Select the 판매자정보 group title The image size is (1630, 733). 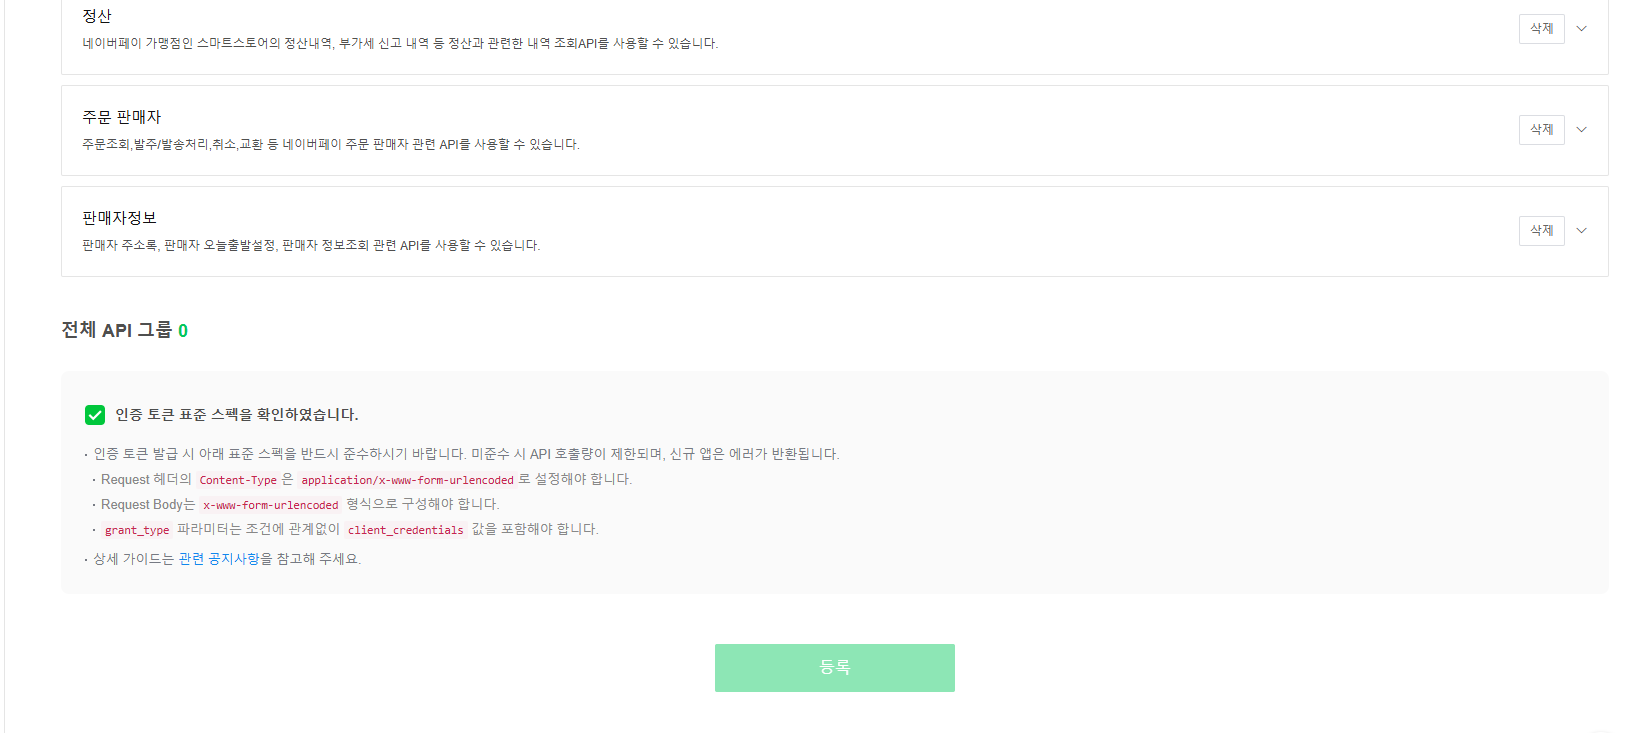[x=119, y=218]
